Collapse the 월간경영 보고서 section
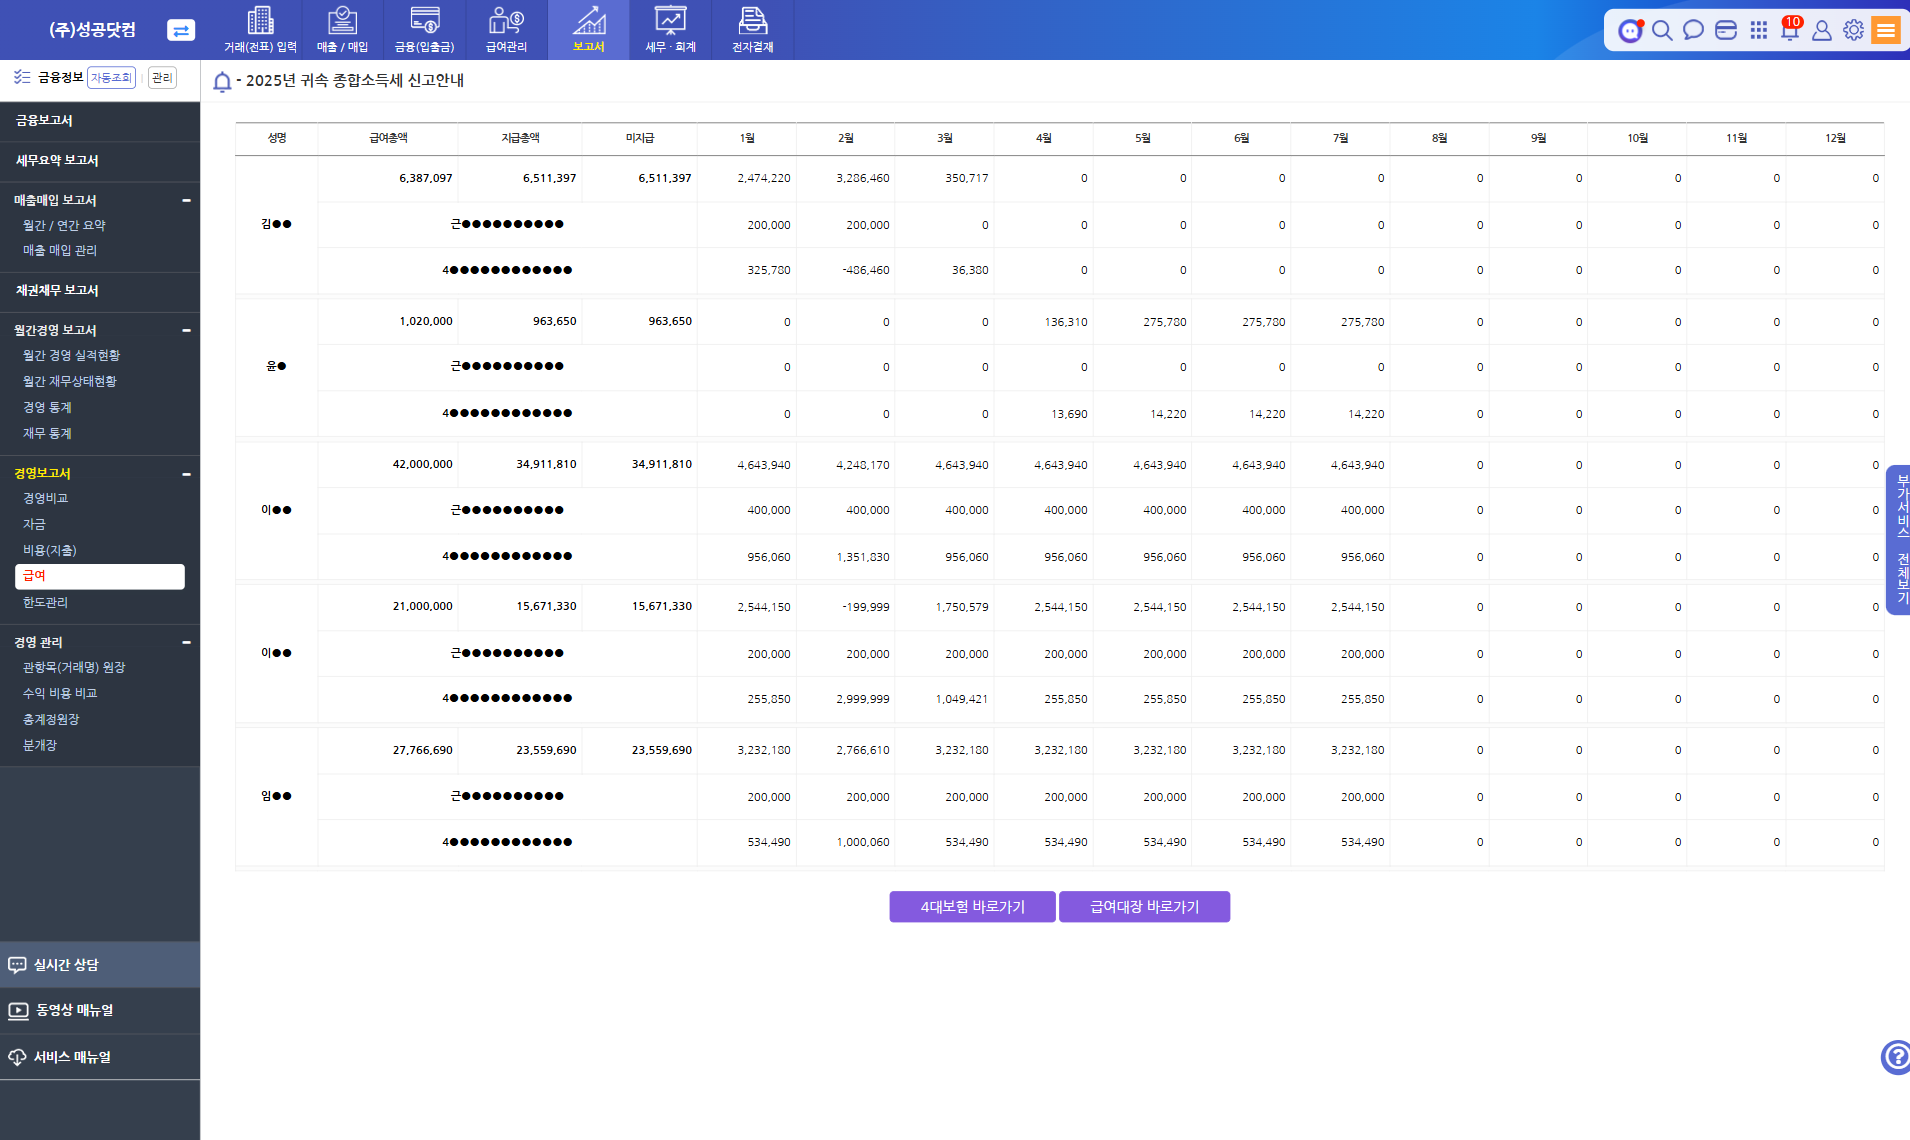This screenshot has height=1140, width=1910. coord(186,330)
